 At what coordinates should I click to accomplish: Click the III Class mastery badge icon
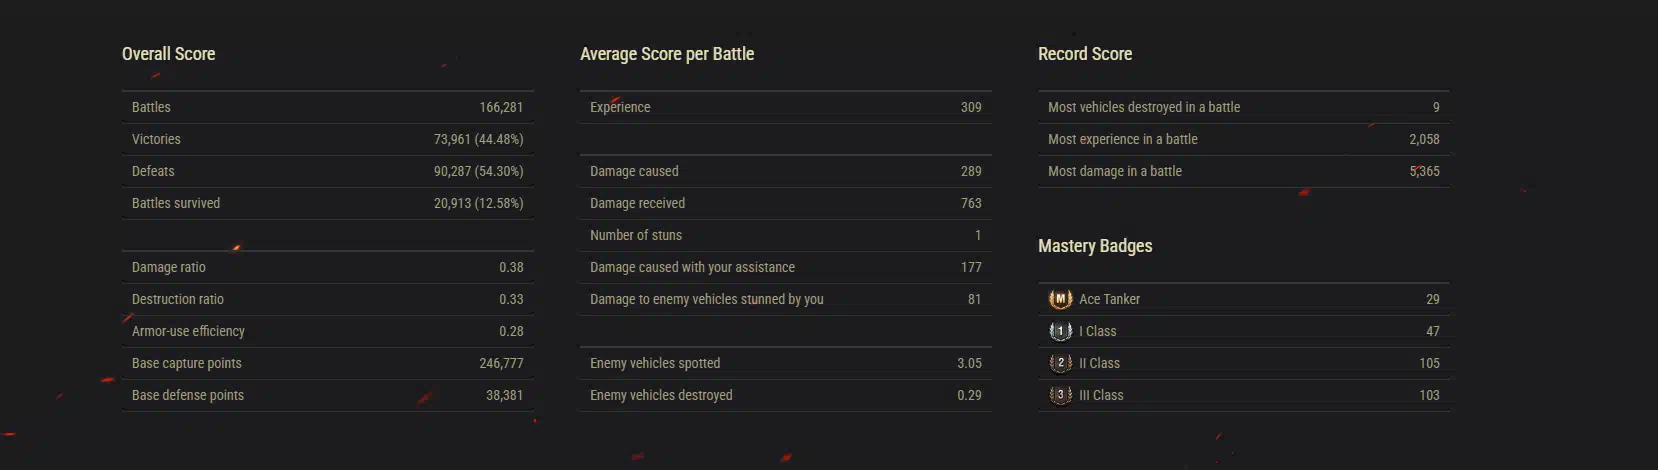tap(1060, 395)
